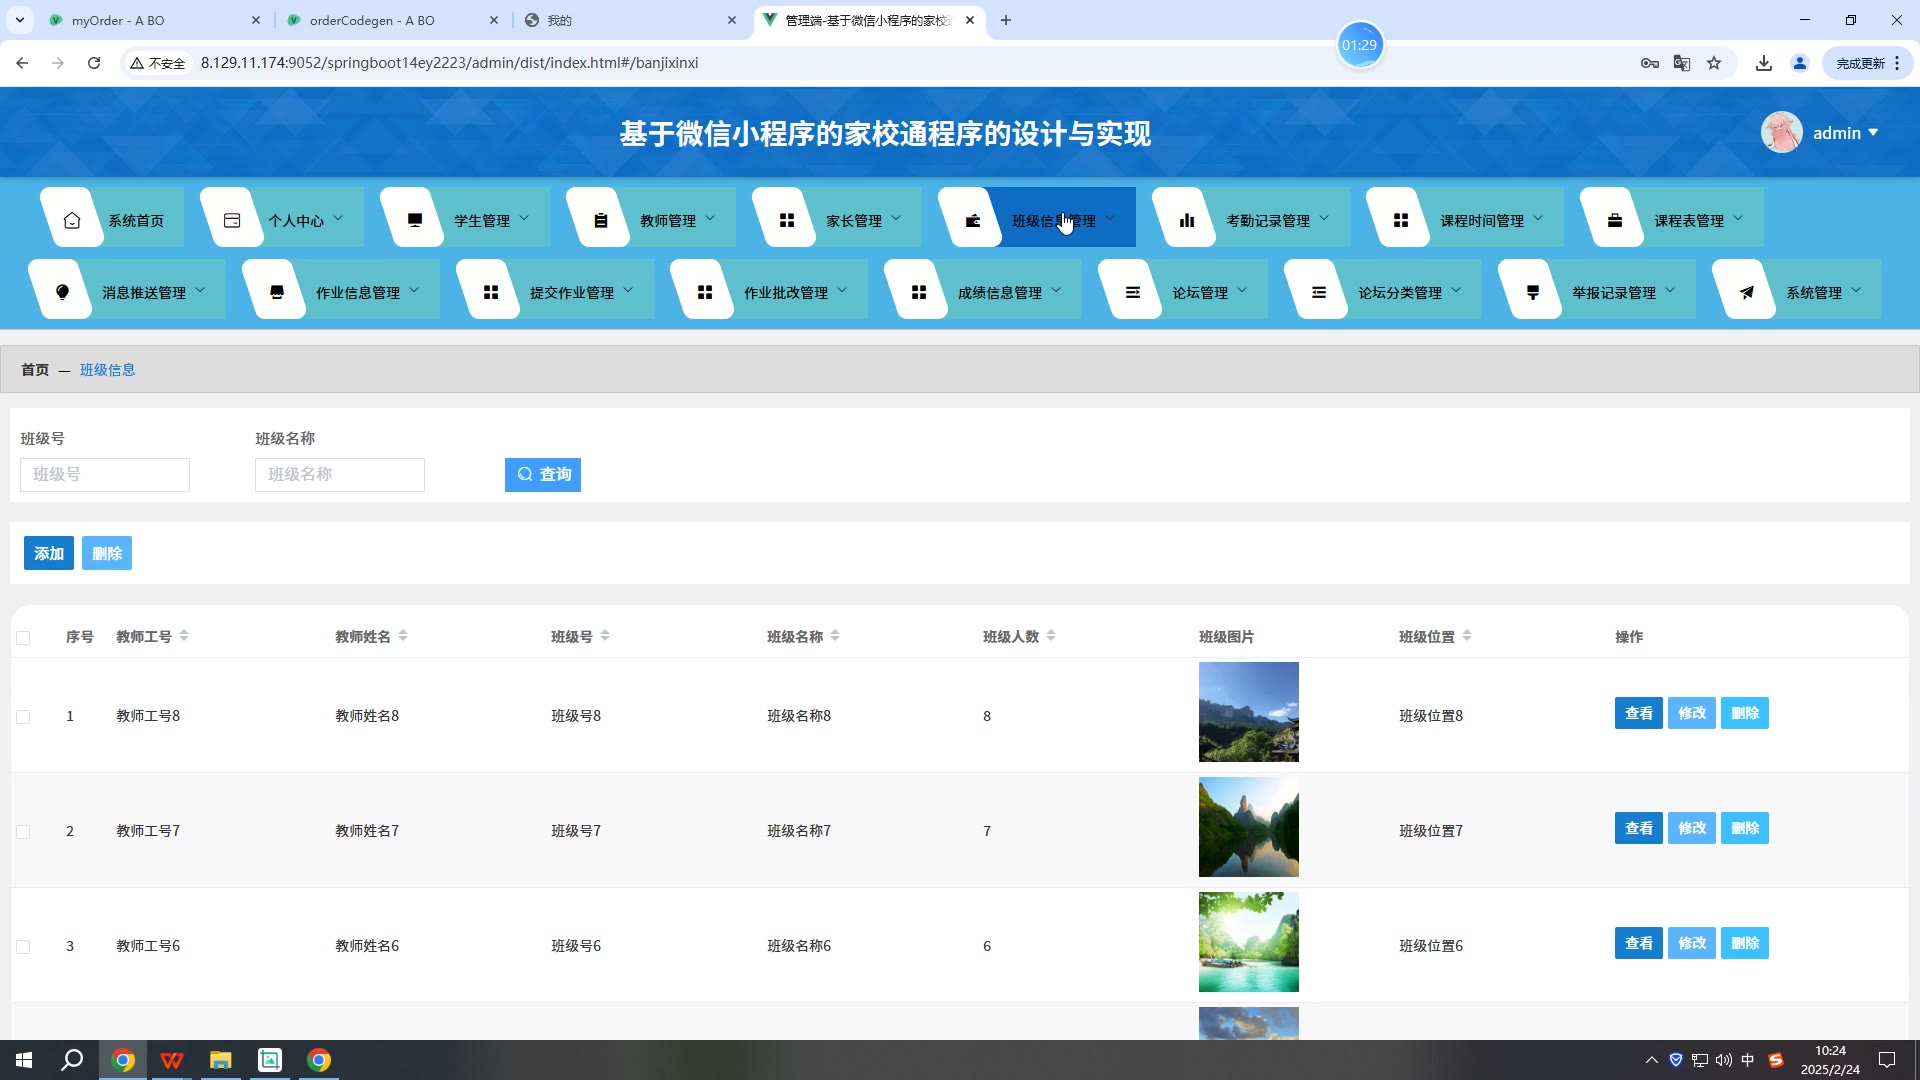1920x1080 pixels.
Task: Bookmark this page with the star icon
Action: click(1714, 63)
